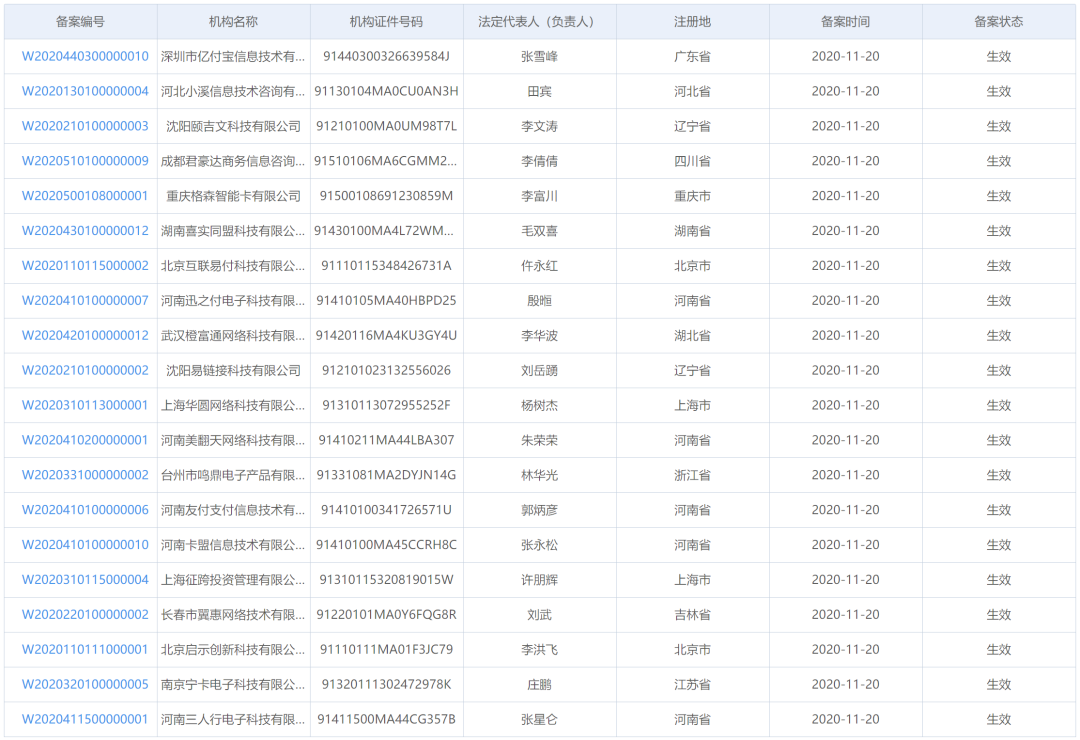Image resolution: width=1080 pixels, height=740 pixels.
Task: Open record link W2020331000000002
Action: 85,475
